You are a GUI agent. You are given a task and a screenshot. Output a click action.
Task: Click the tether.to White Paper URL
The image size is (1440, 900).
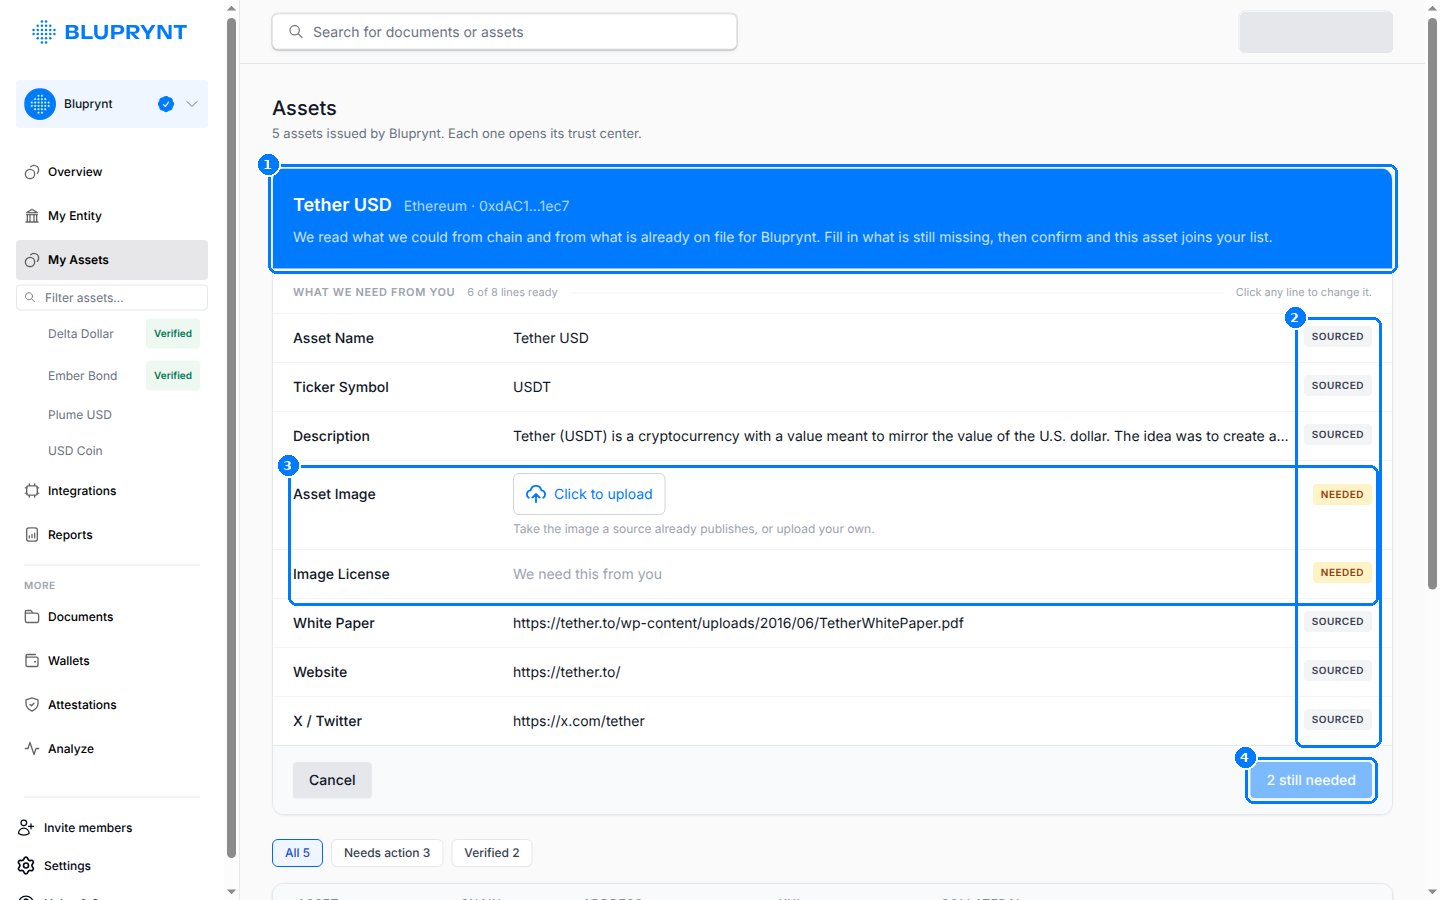point(738,623)
